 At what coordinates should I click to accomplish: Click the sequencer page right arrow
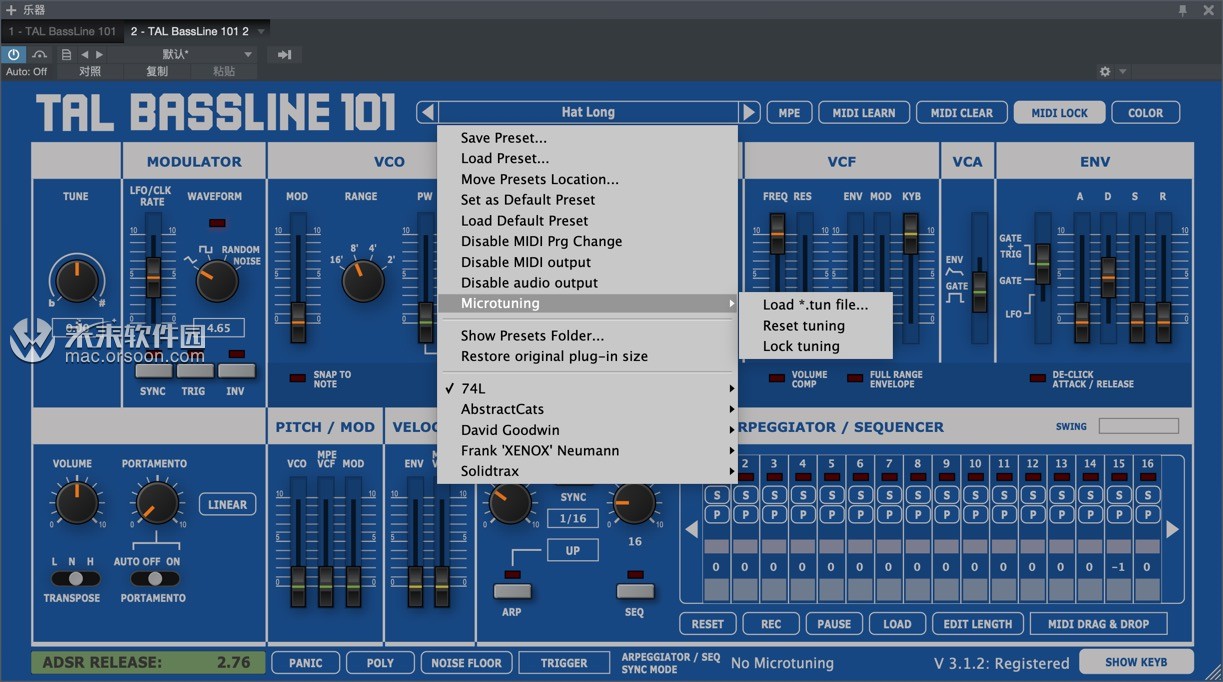[x=1173, y=529]
